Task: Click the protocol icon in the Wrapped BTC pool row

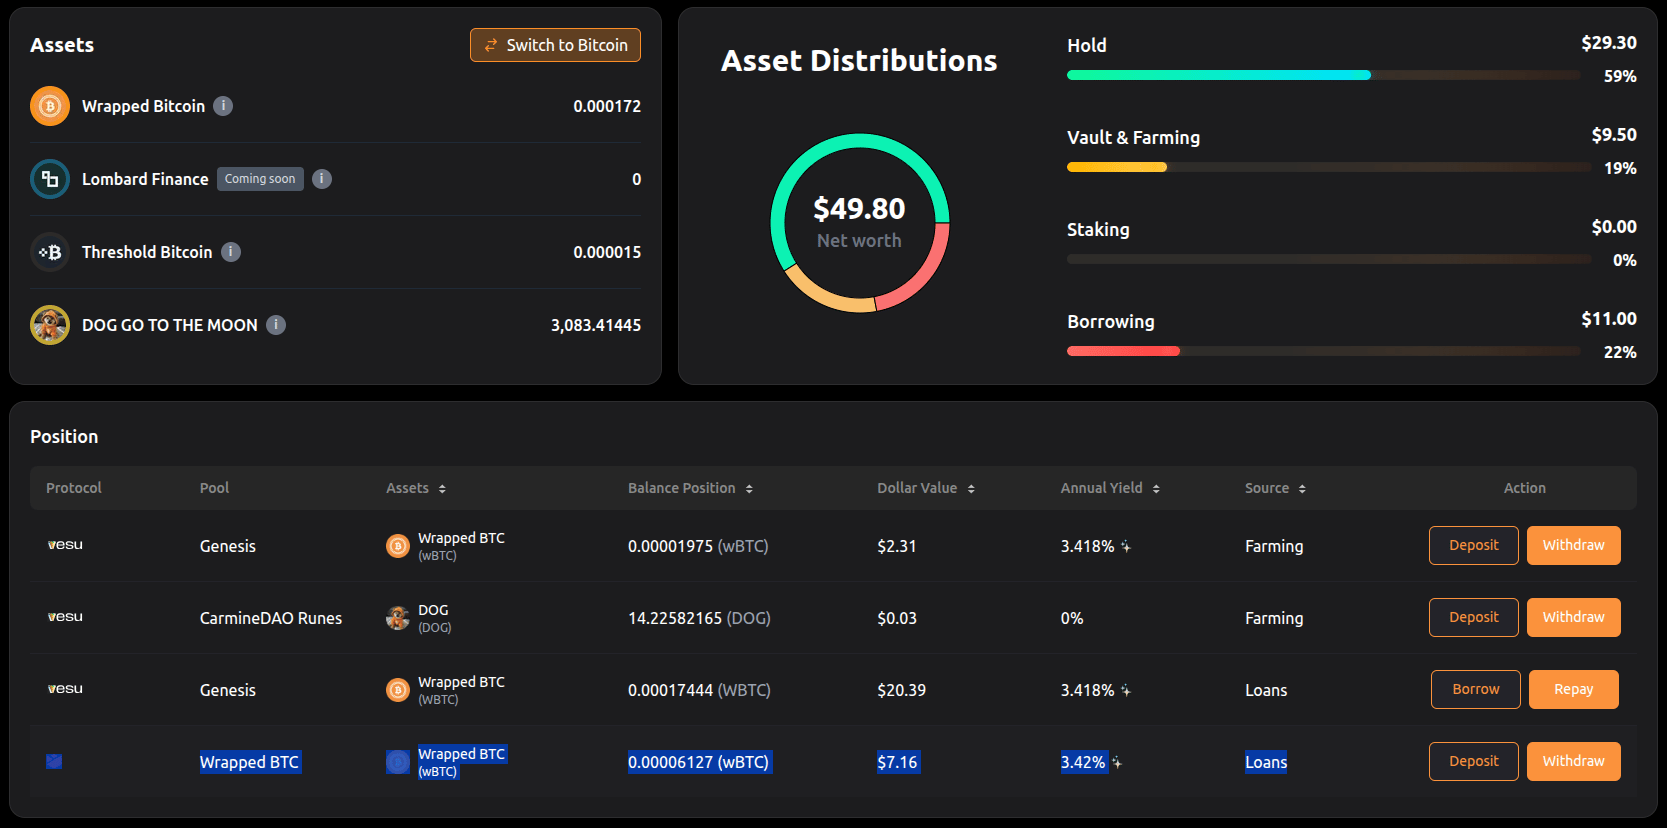Action: [54, 762]
